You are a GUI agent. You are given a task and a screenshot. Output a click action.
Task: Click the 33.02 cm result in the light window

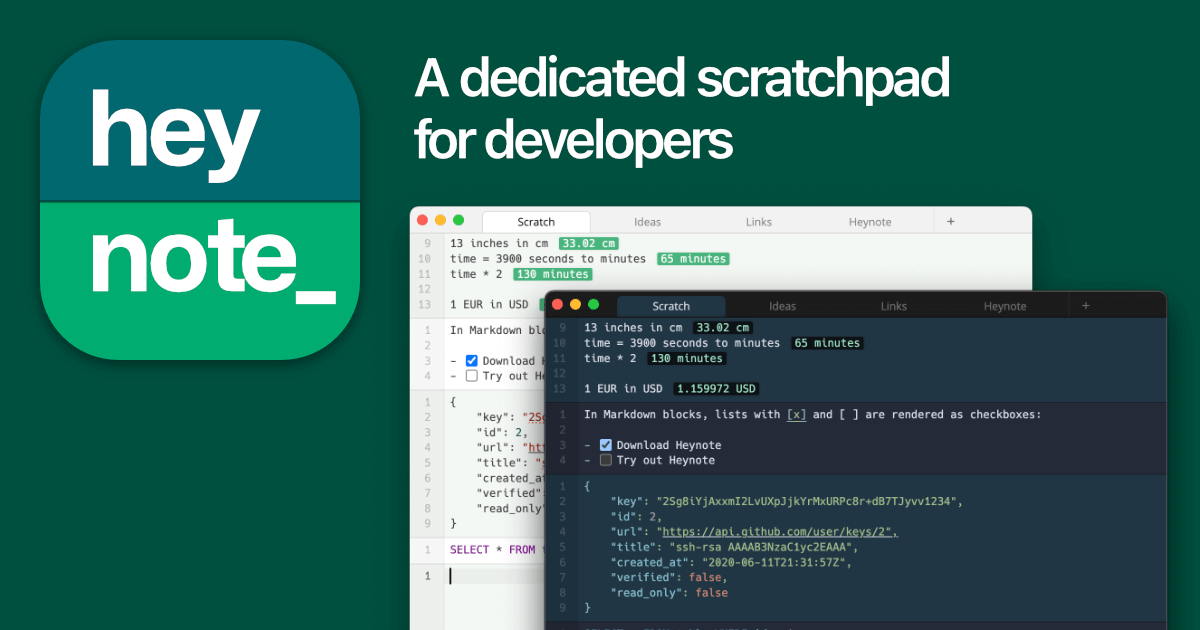point(589,244)
